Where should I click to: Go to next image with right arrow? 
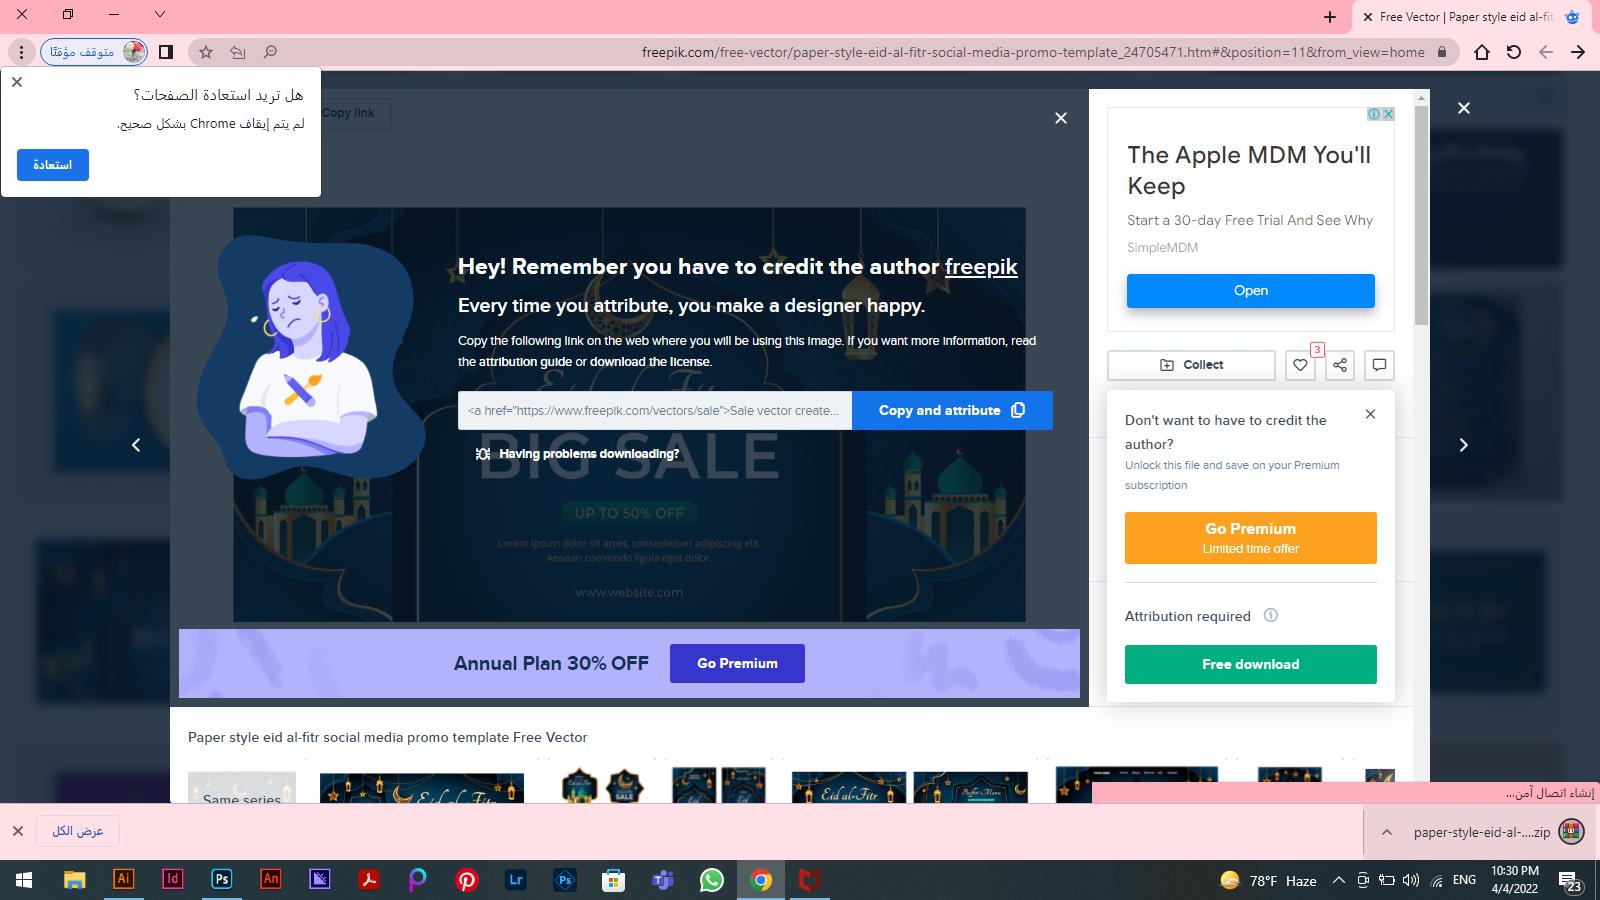1463,445
